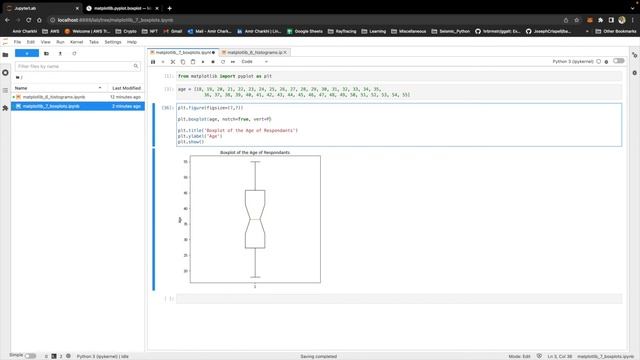
Task: Restart the kernel with circular arrow
Action: [x=223, y=62]
